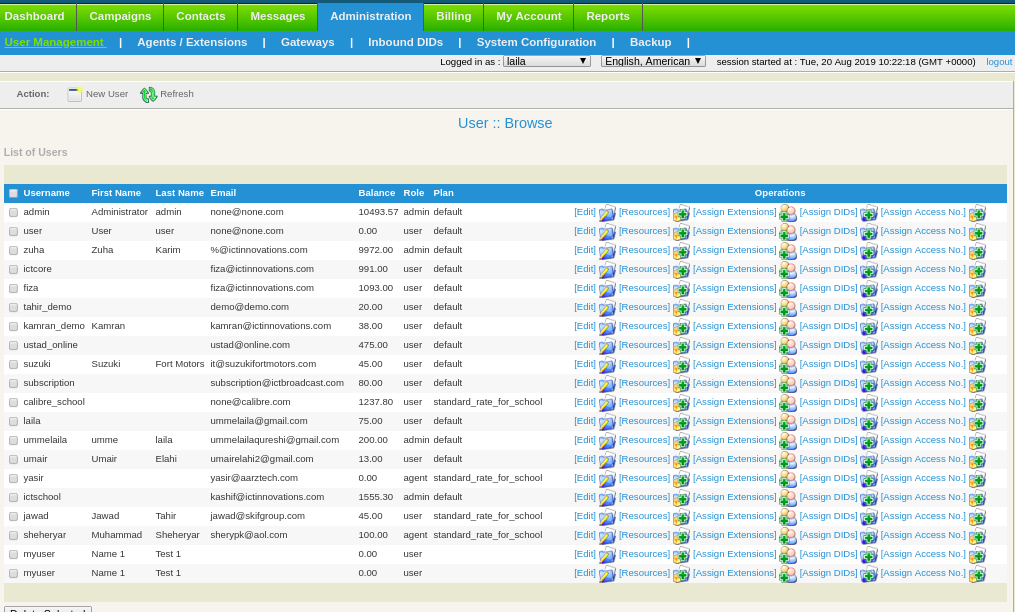Click [Resources] link in suzuki row
This screenshot has width=1015, height=612.
pos(645,364)
